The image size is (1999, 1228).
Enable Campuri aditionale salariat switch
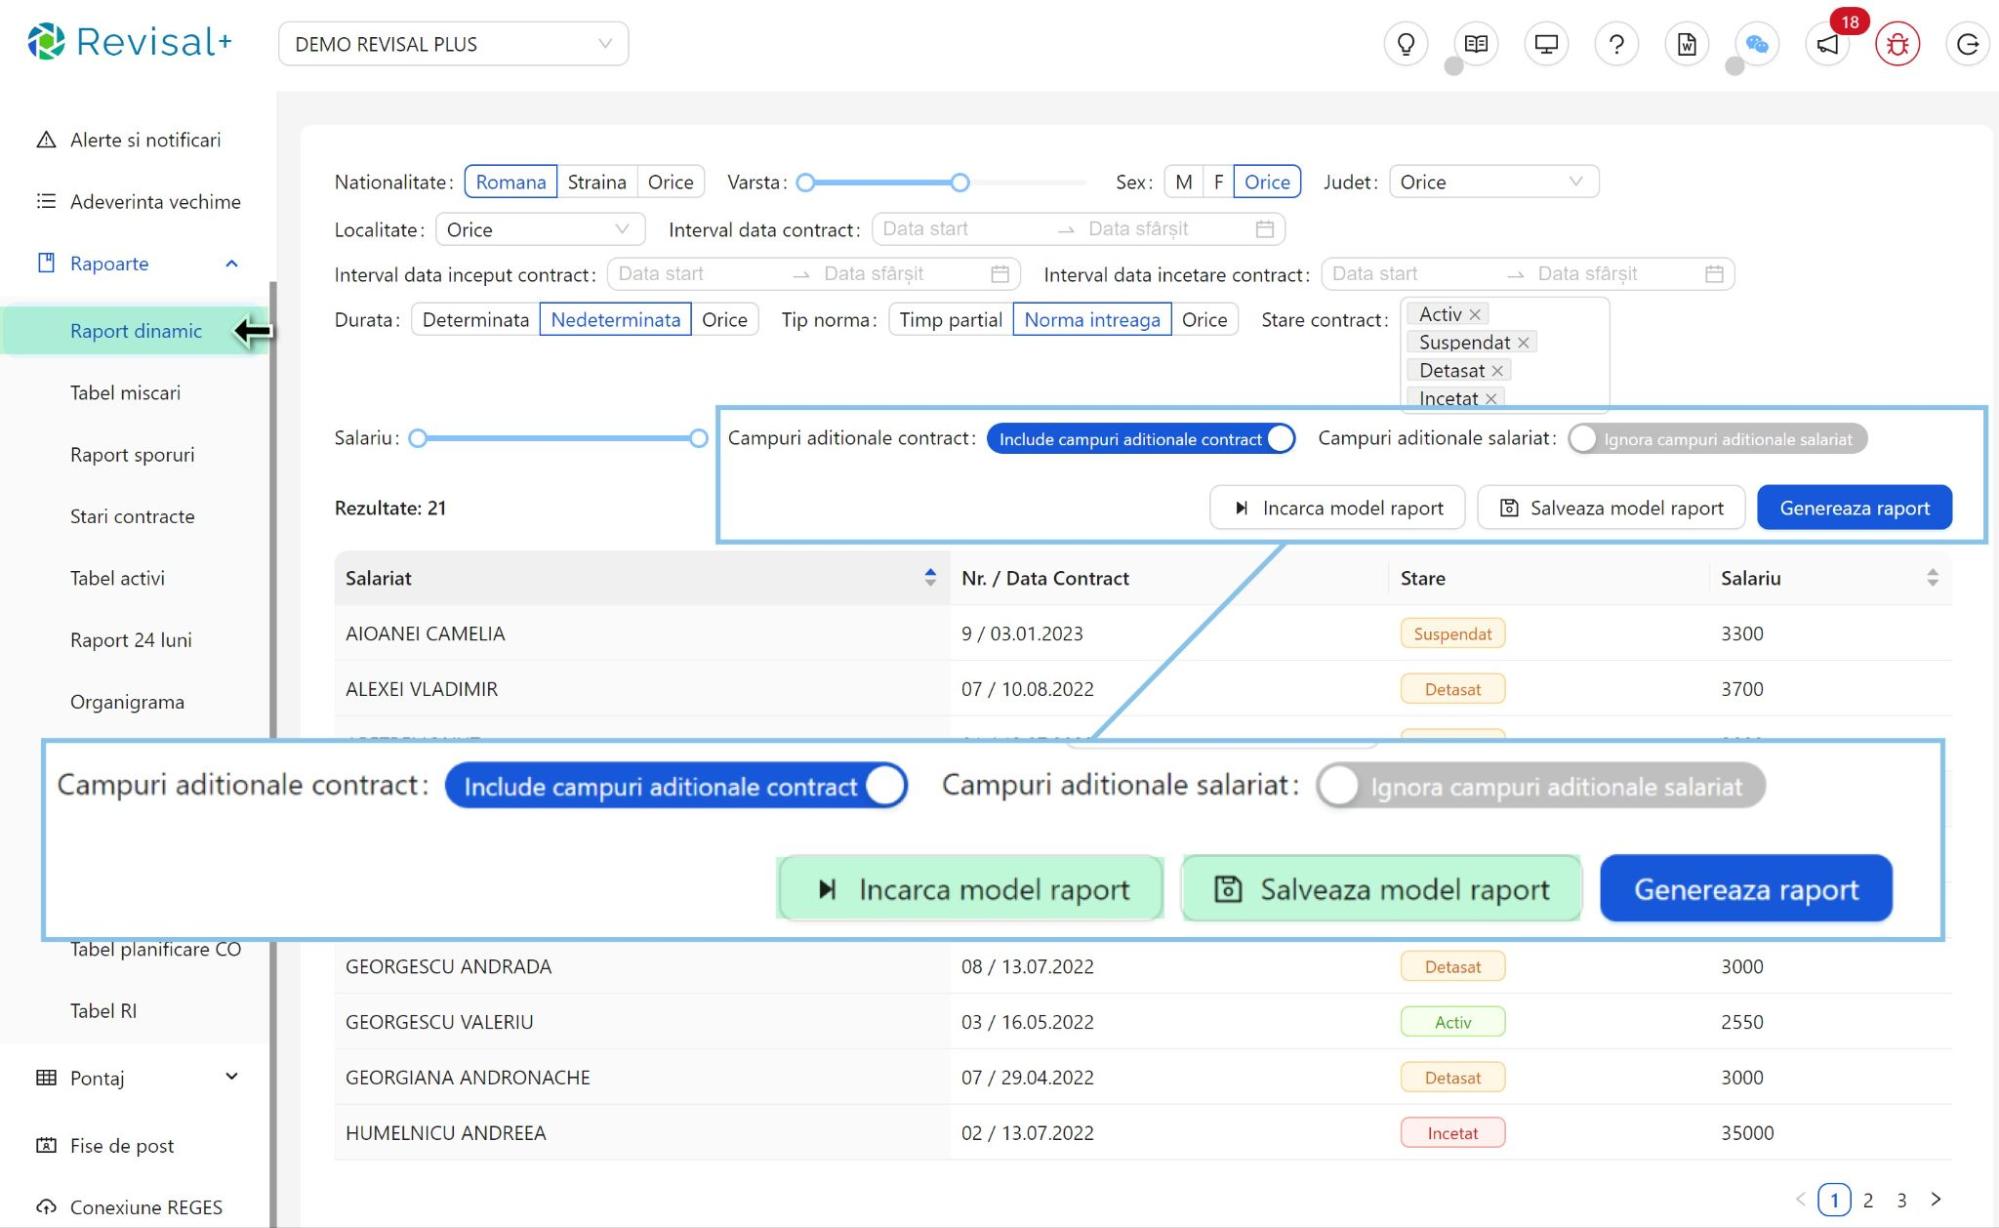pyautogui.click(x=1716, y=439)
